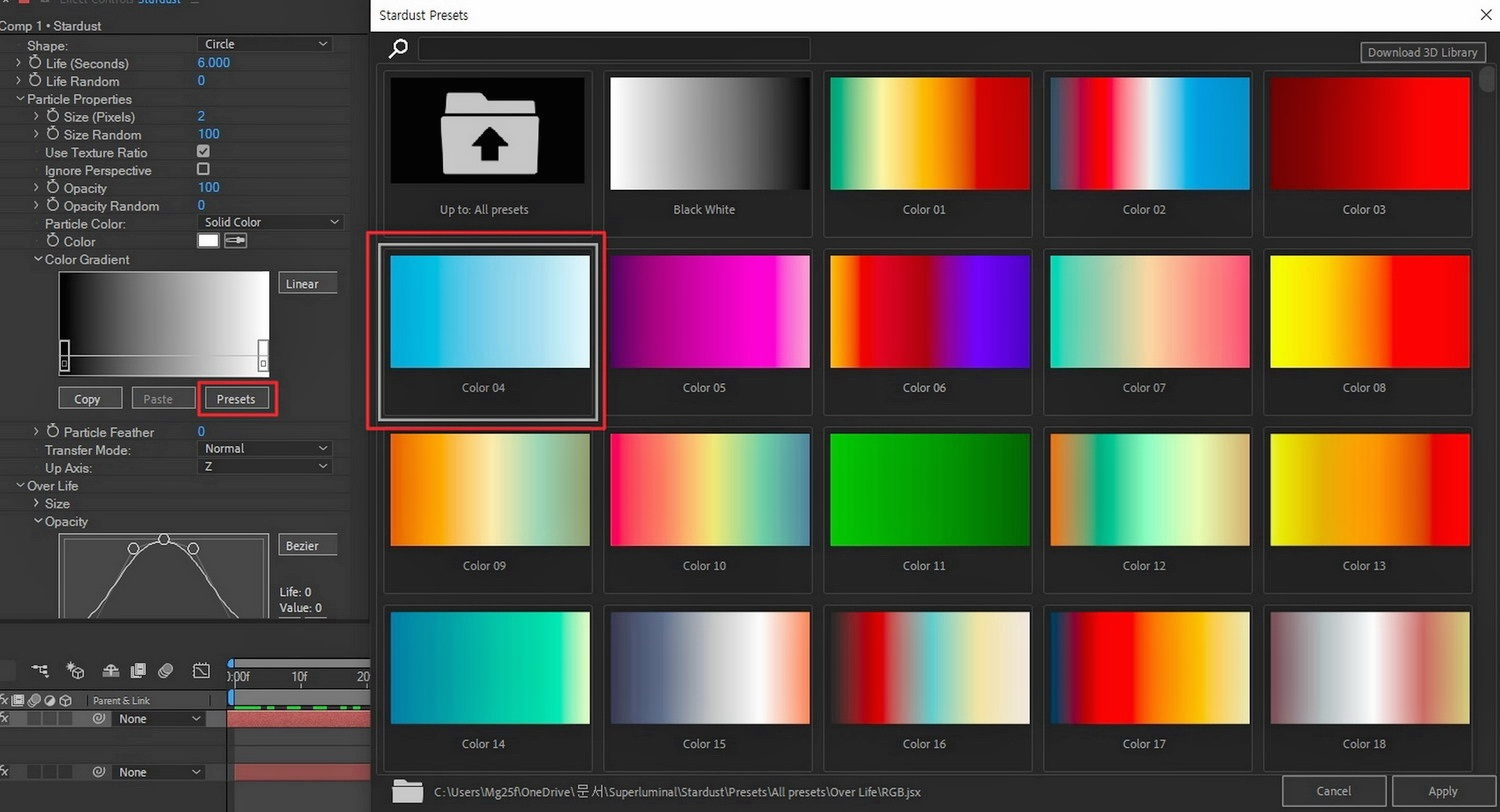
Task: Click the 3D layer cube column icon
Action: coord(65,700)
